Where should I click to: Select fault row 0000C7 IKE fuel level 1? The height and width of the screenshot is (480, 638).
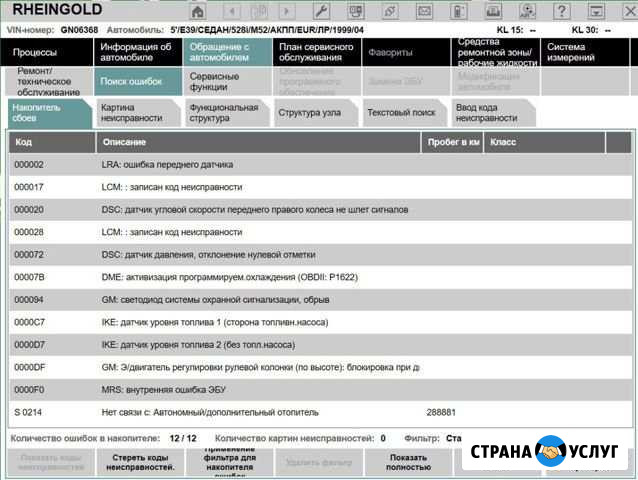[320, 322]
